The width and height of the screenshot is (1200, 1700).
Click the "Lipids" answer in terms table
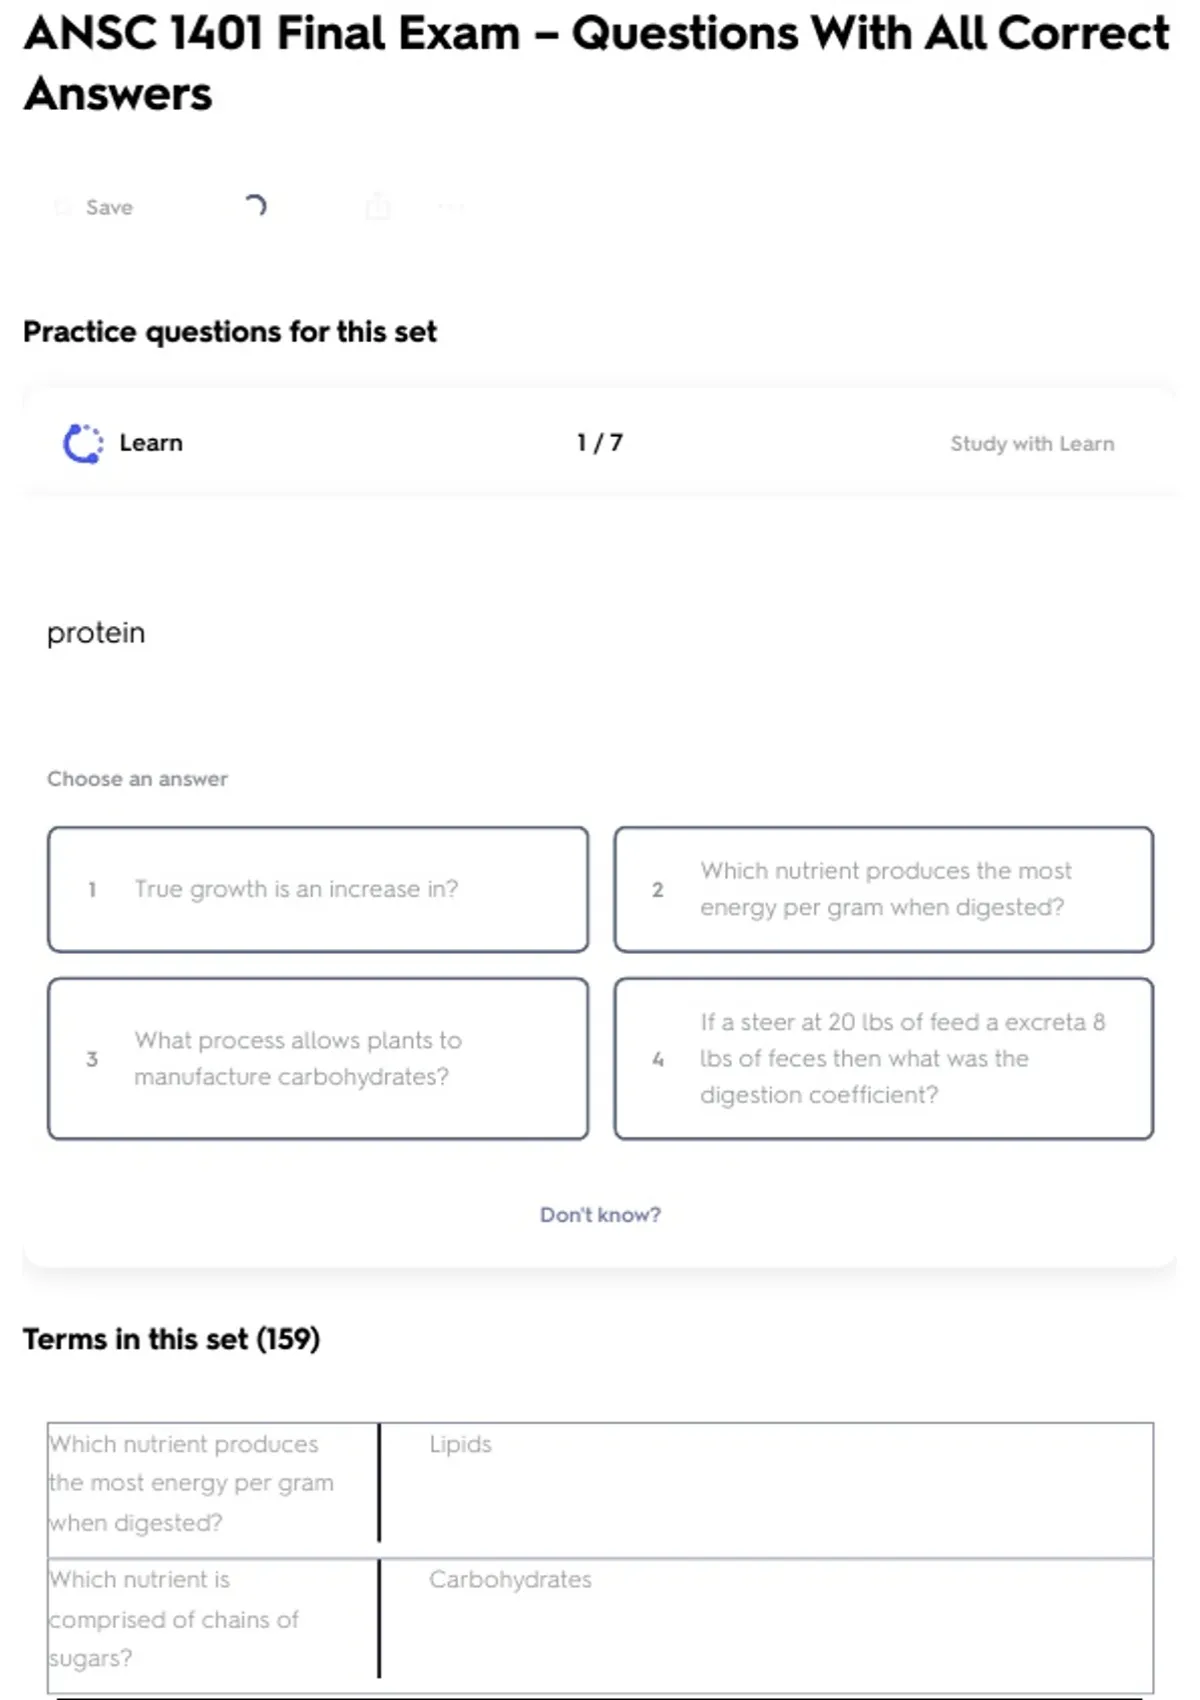click(460, 1444)
